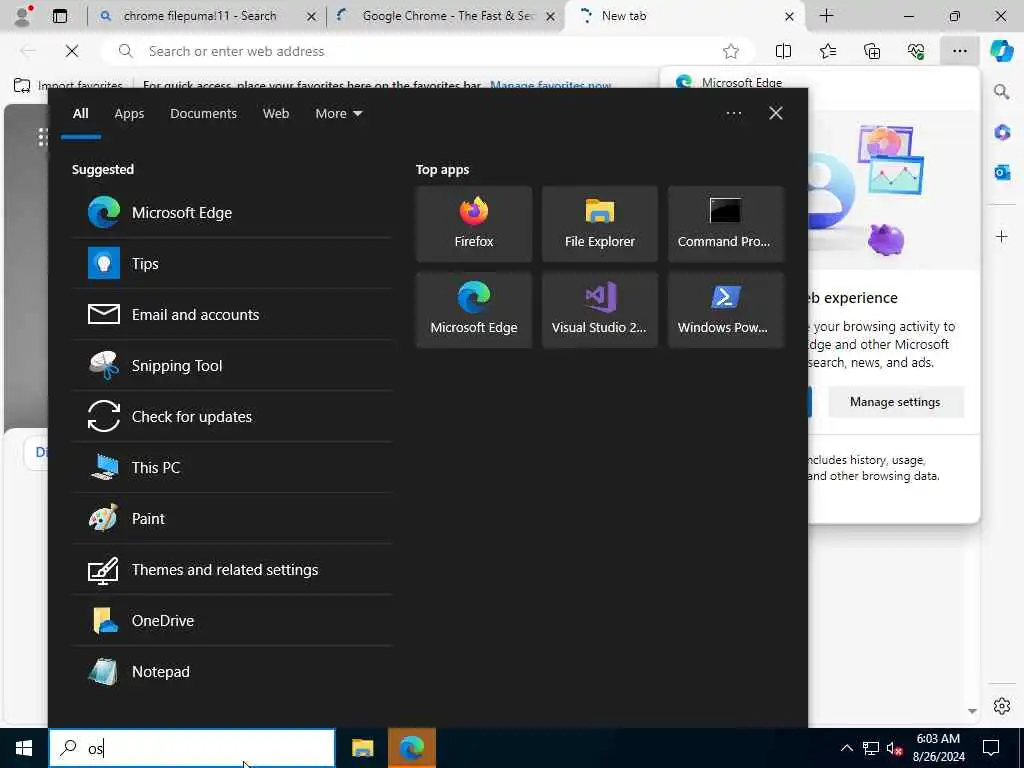Image resolution: width=1024 pixels, height=768 pixels.
Task: Toggle Edge split screen view
Action: pyautogui.click(x=783, y=51)
